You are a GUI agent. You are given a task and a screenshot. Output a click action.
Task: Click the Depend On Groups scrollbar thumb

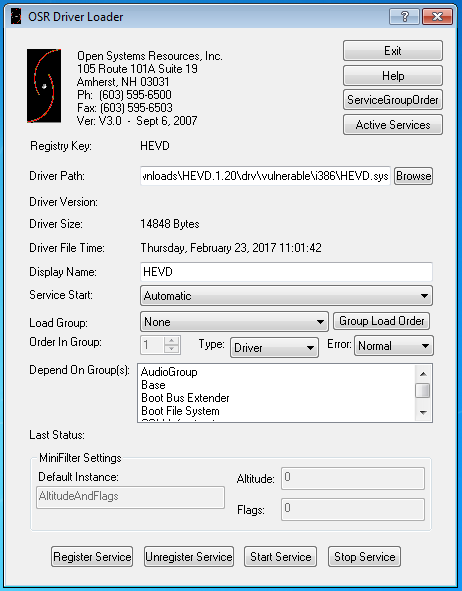click(423, 390)
